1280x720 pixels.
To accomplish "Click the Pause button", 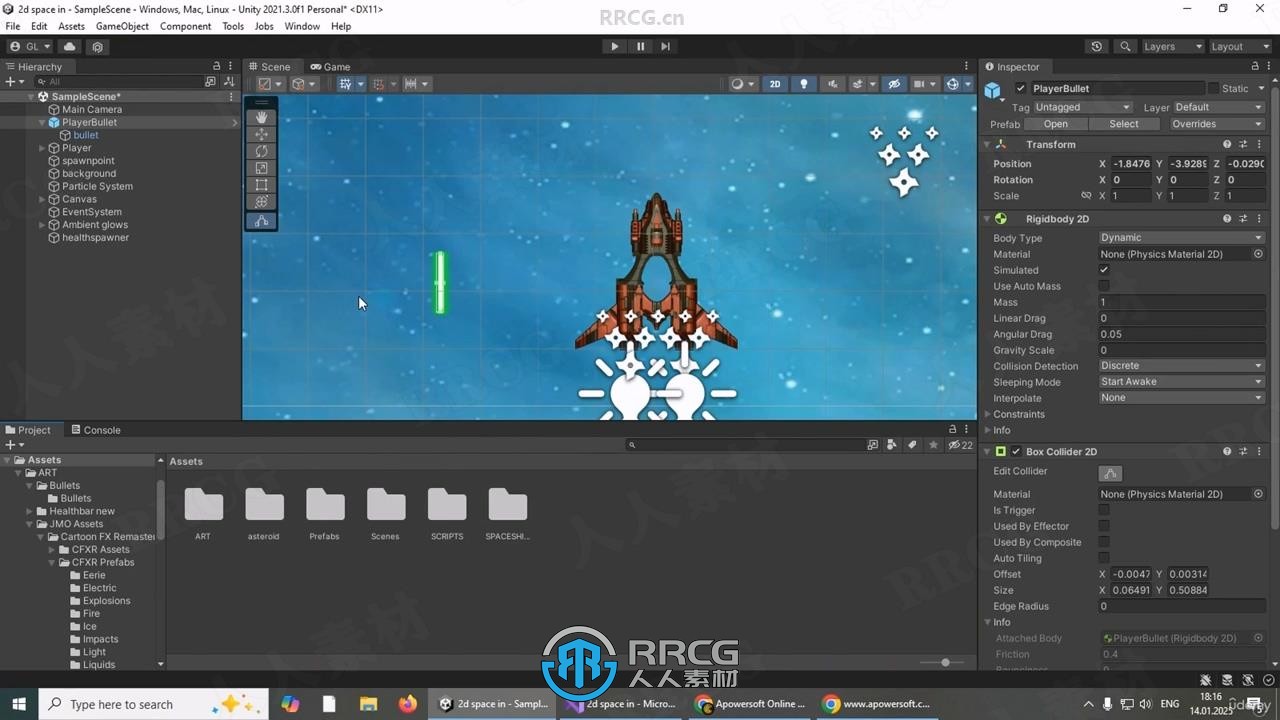I will [x=640, y=46].
